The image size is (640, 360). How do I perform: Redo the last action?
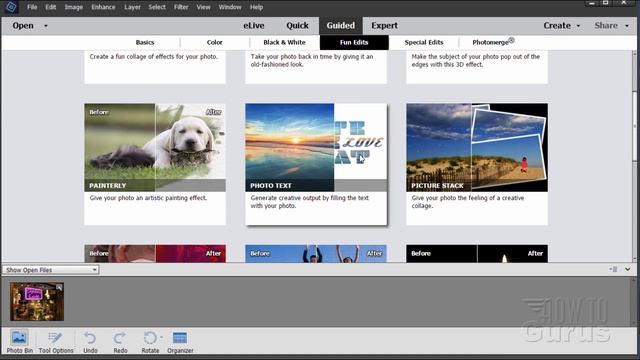120,342
